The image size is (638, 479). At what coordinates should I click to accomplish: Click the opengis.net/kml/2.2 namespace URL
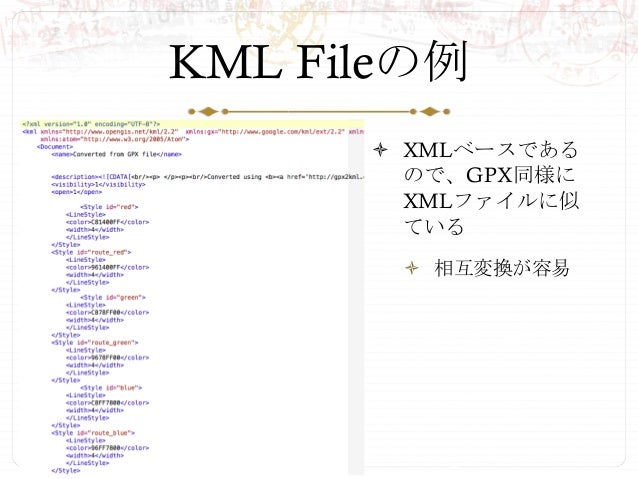tap(120, 132)
